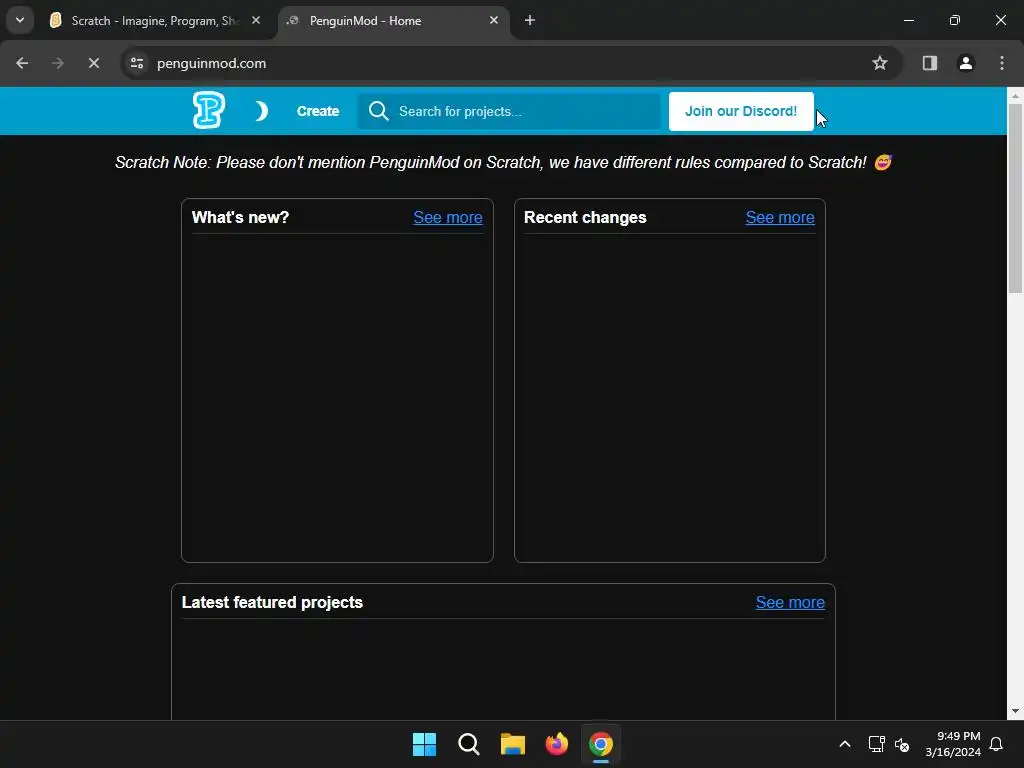1024x768 pixels.
Task: Click the Scratch Note text line
Action: click(503, 162)
